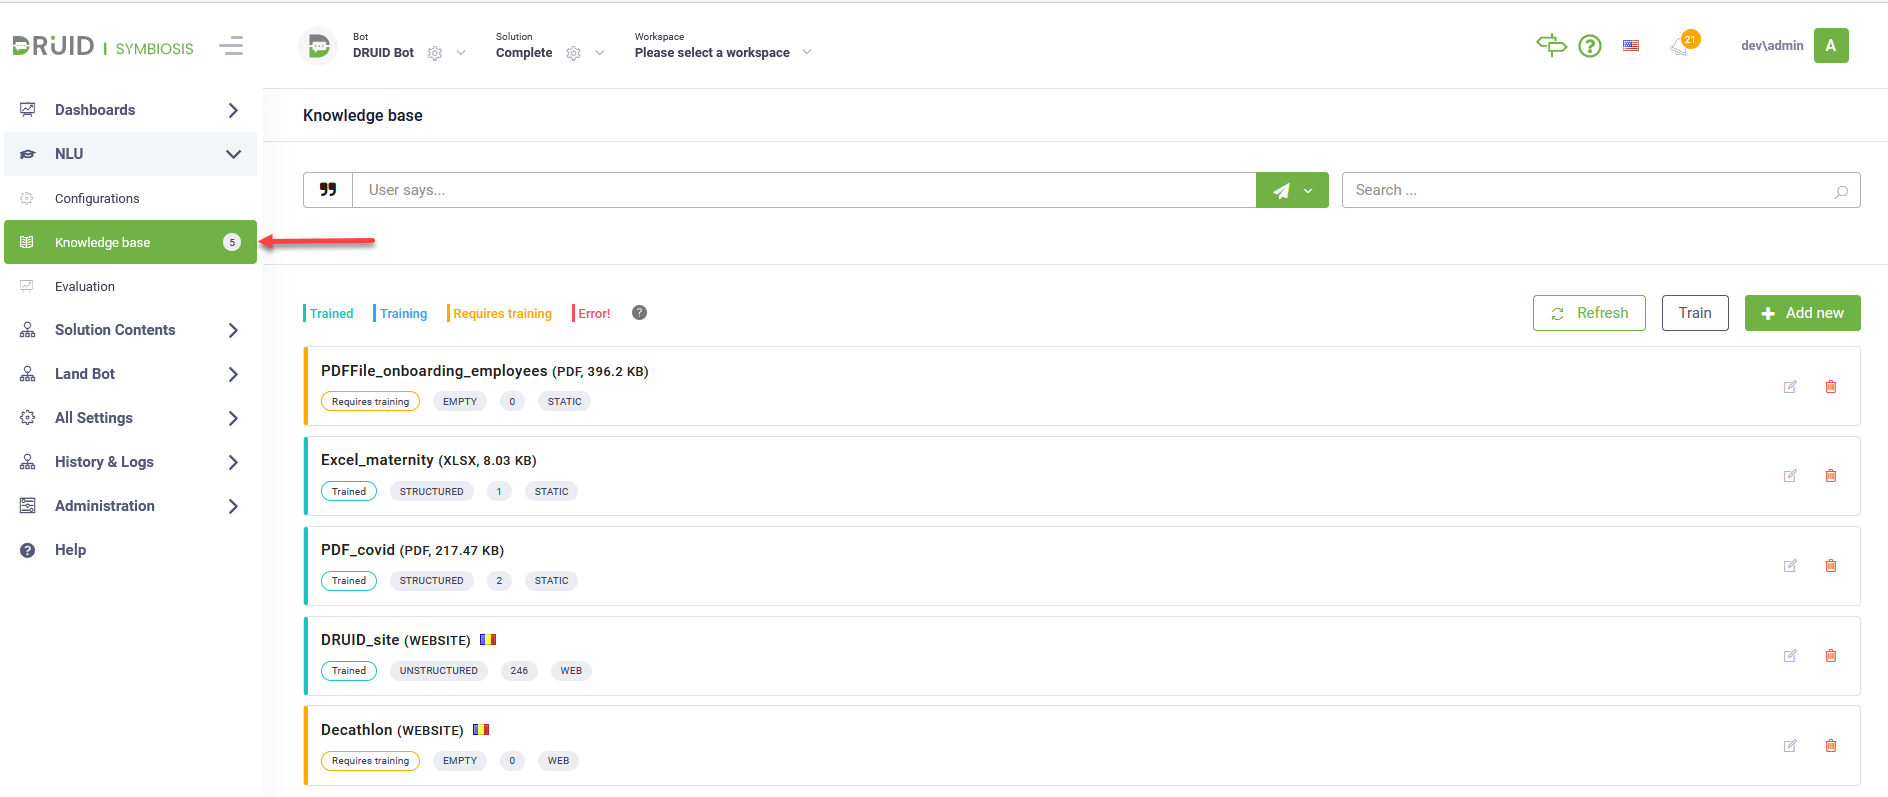Delete the PDFFile_onboarding_employees entry
Image resolution: width=1888 pixels, height=797 pixels.
click(1831, 387)
